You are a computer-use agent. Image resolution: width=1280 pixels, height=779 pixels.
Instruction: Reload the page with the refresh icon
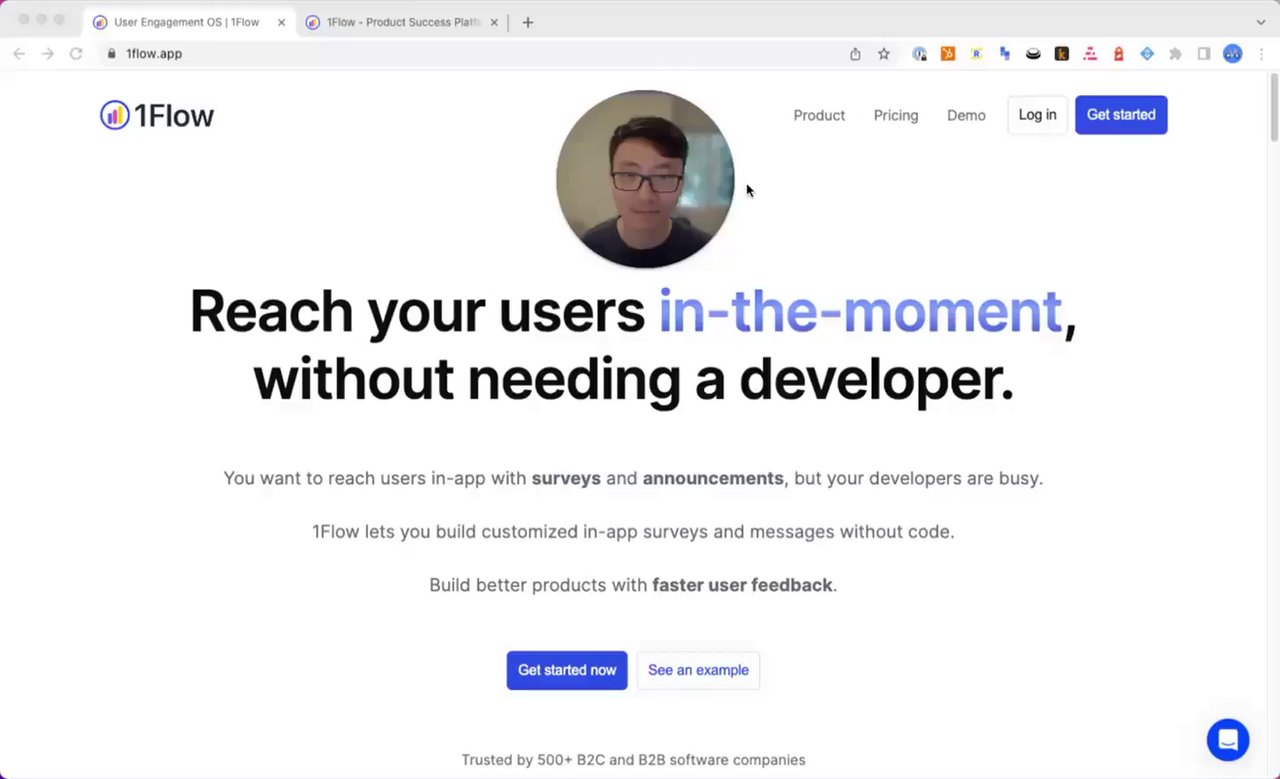[76, 54]
